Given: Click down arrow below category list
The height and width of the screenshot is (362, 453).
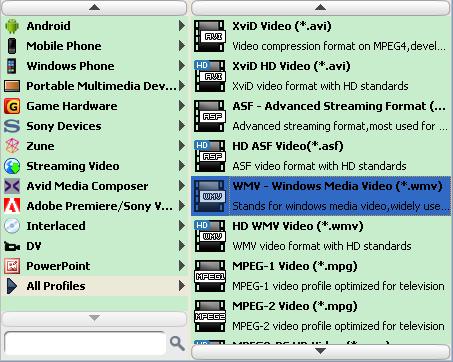Looking at the screenshot, I should click(94, 319).
